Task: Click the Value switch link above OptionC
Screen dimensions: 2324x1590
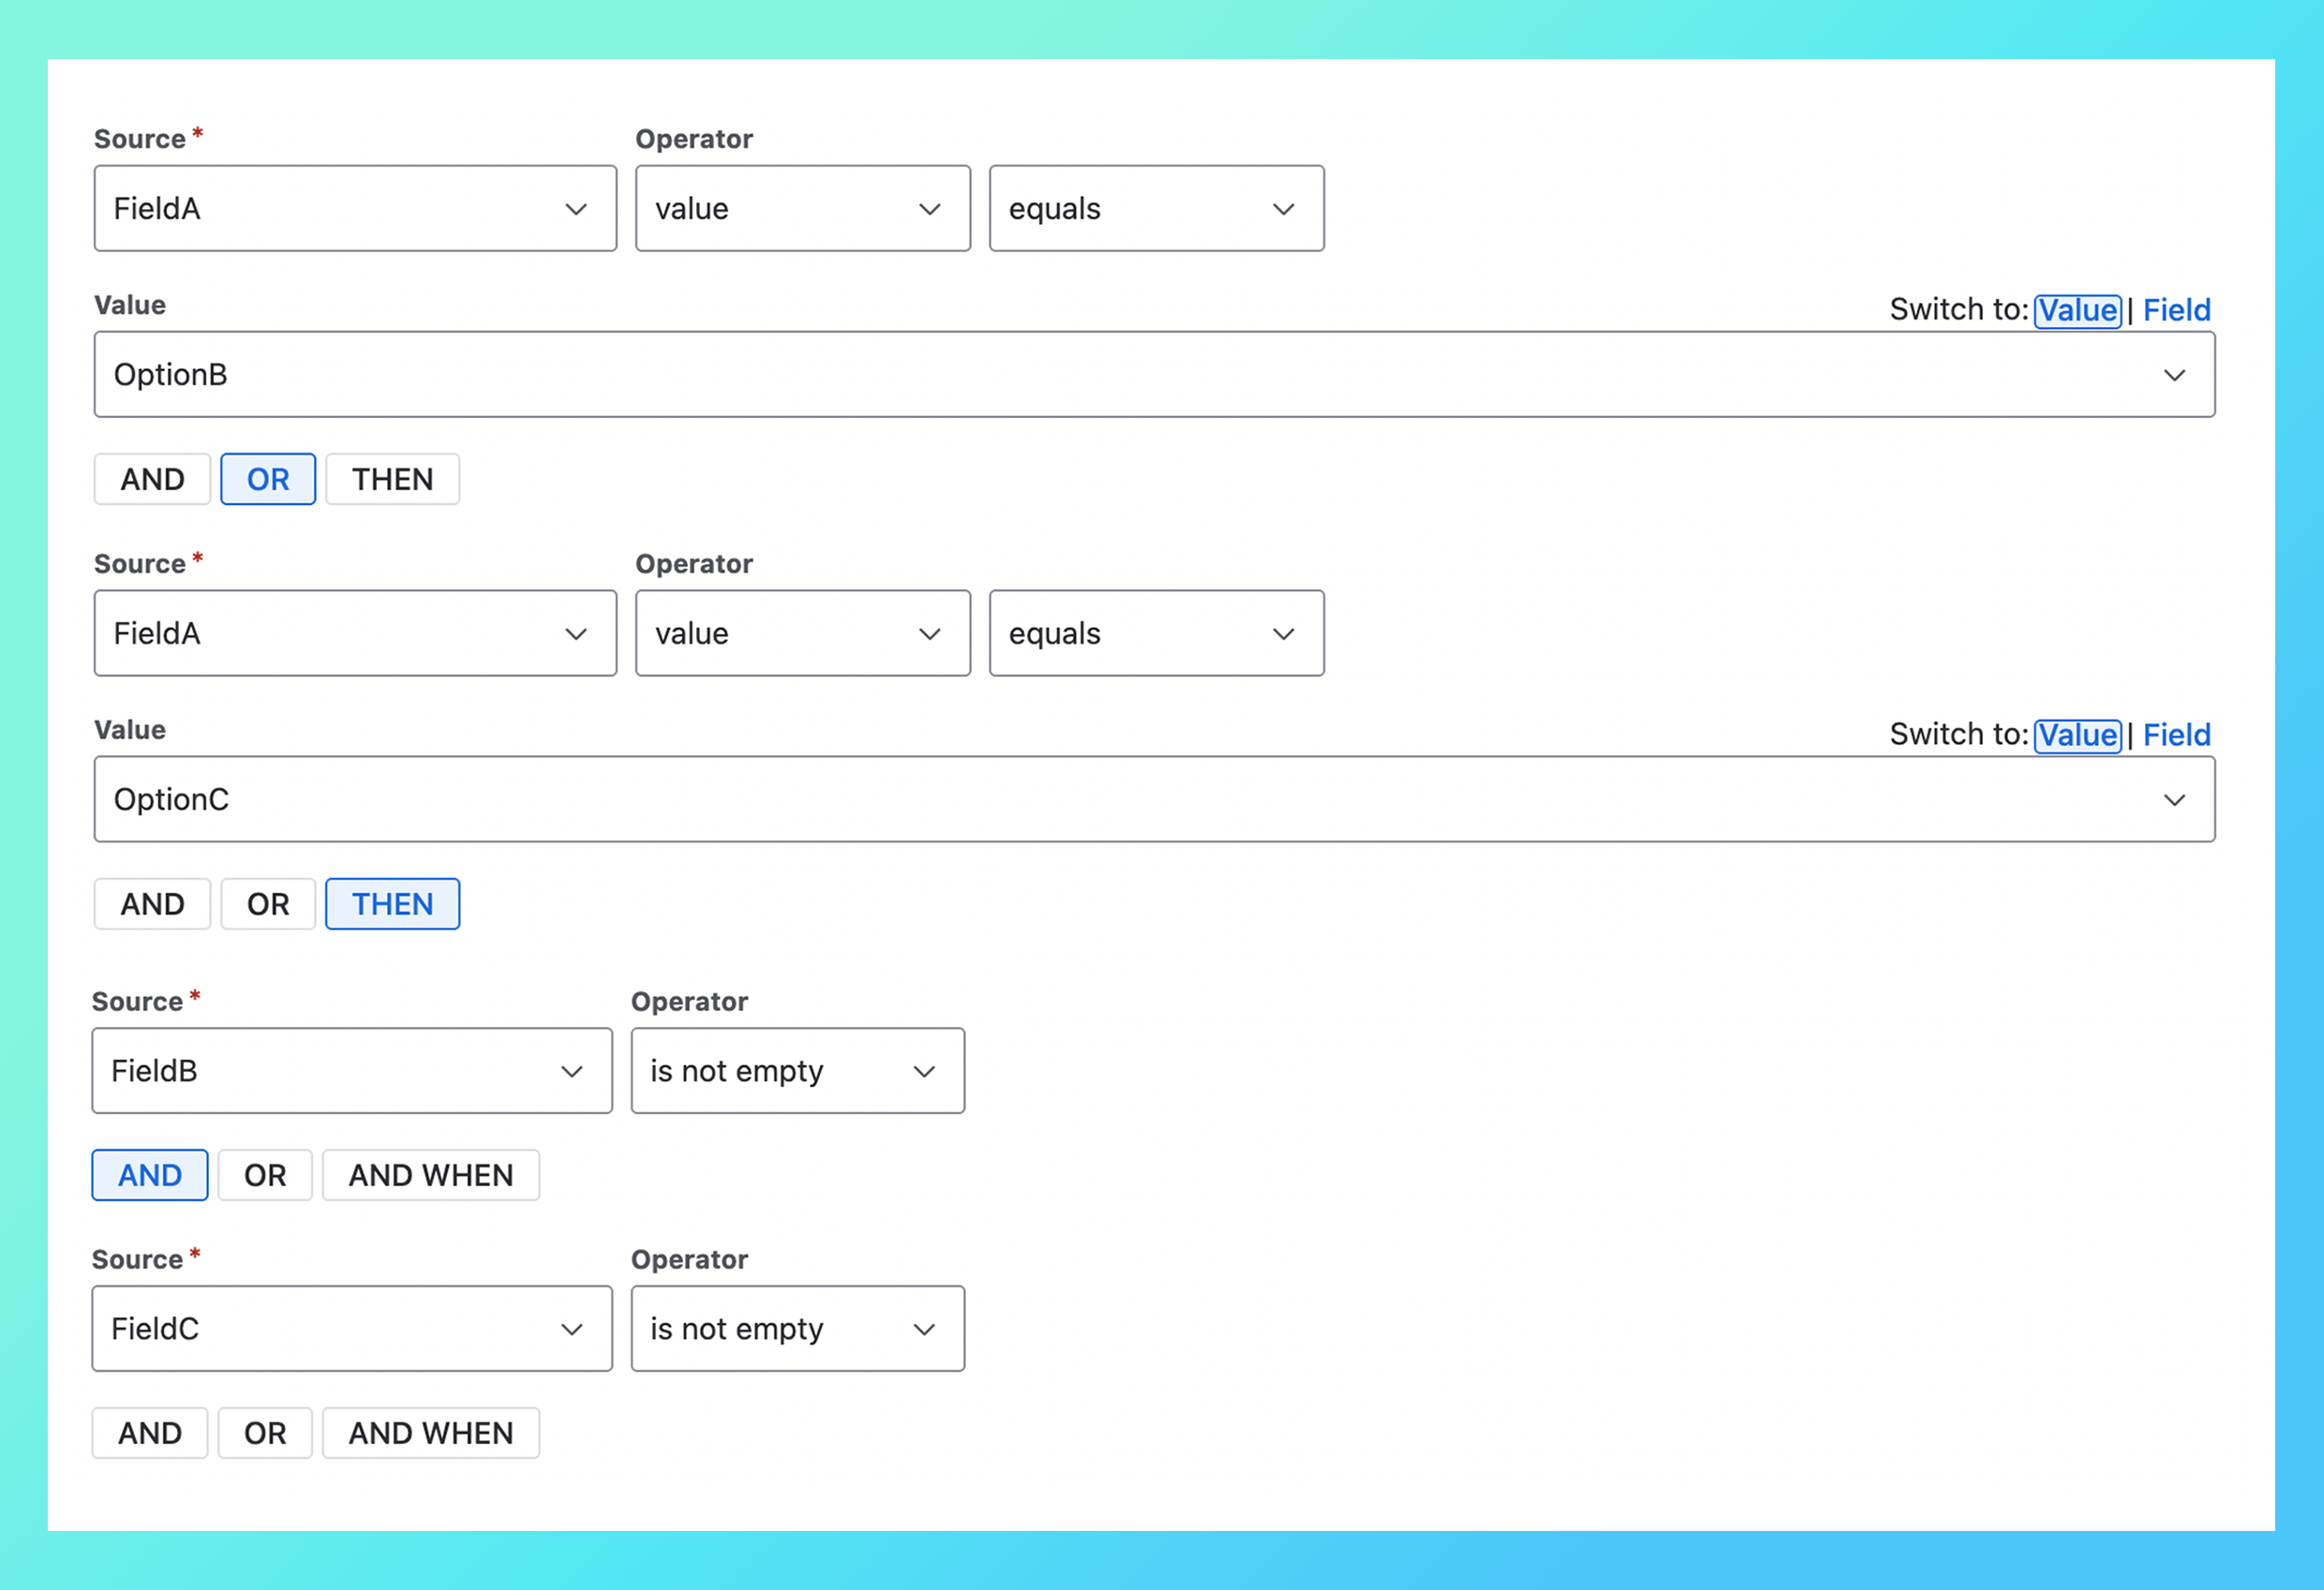Action: tap(2078, 735)
